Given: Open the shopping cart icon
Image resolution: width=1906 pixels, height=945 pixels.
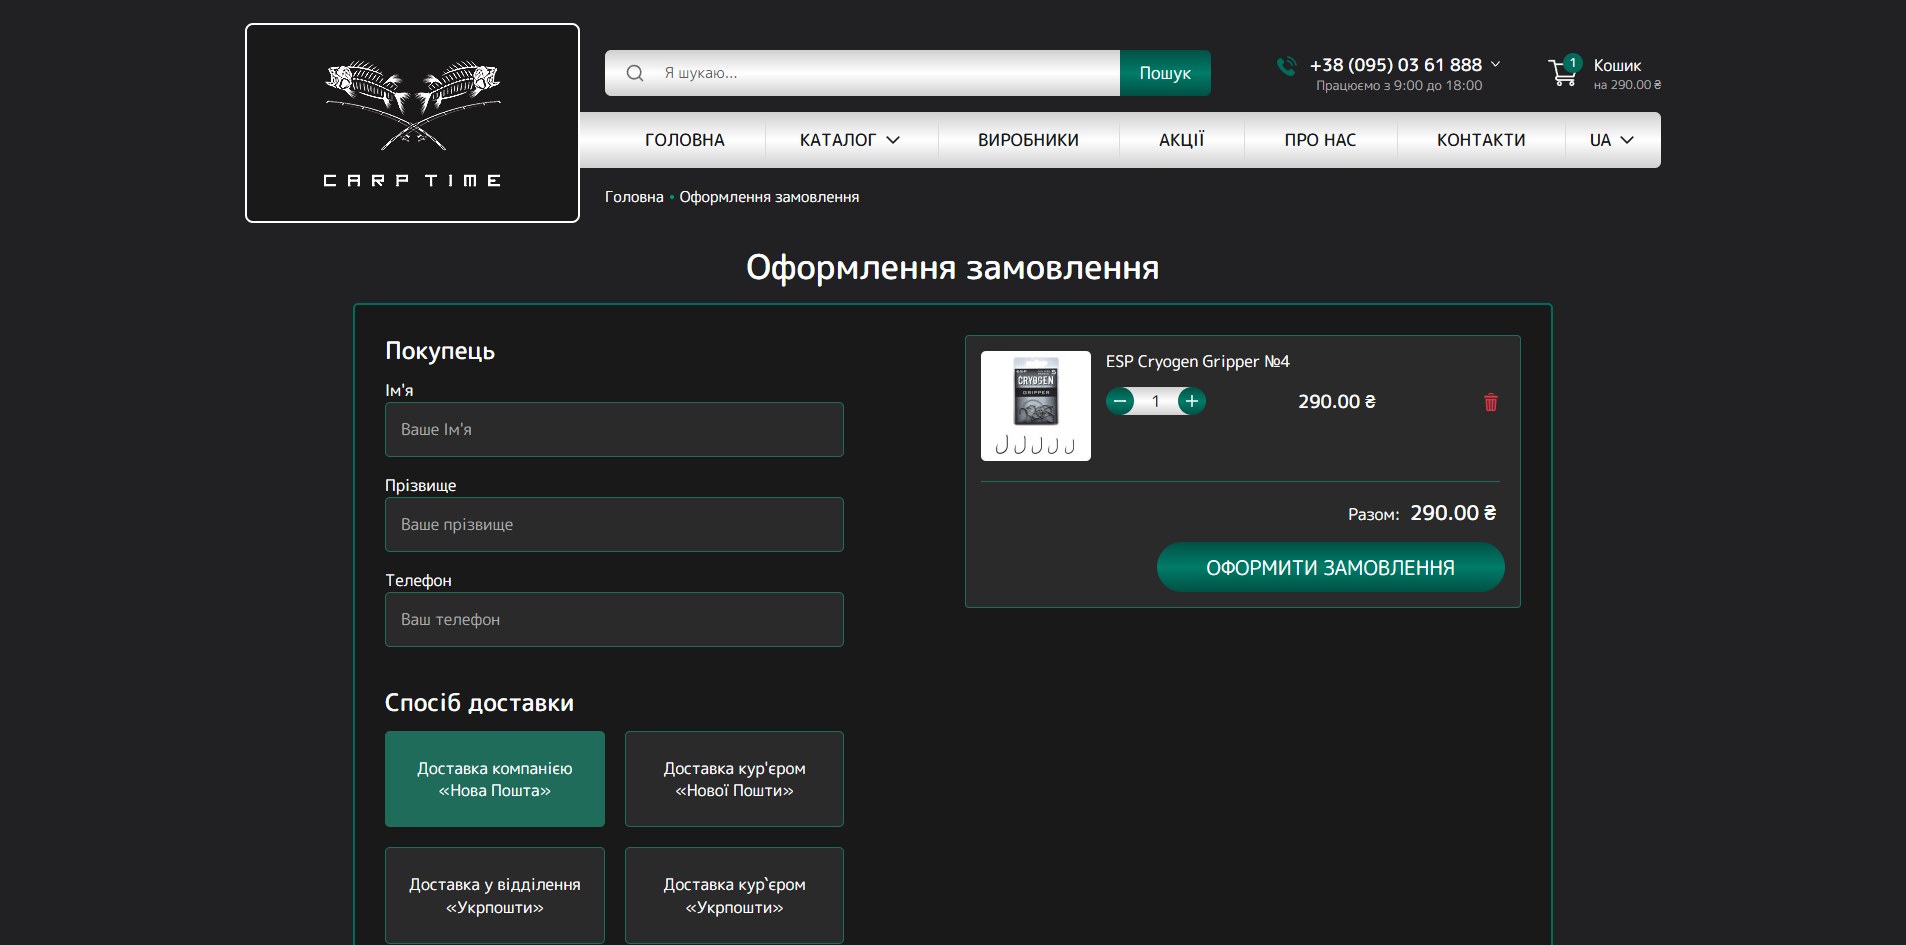Looking at the screenshot, I should pyautogui.click(x=1563, y=71).
